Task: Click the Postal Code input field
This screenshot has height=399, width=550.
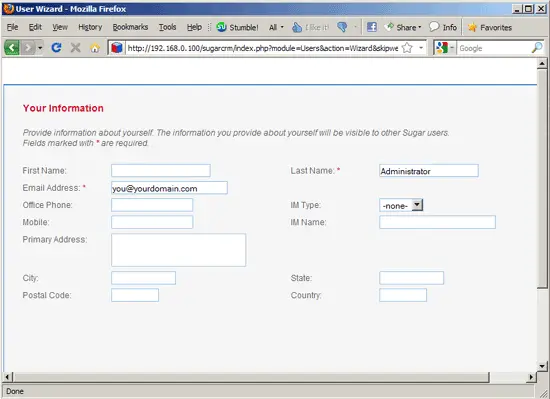Action: click(135, 295)
